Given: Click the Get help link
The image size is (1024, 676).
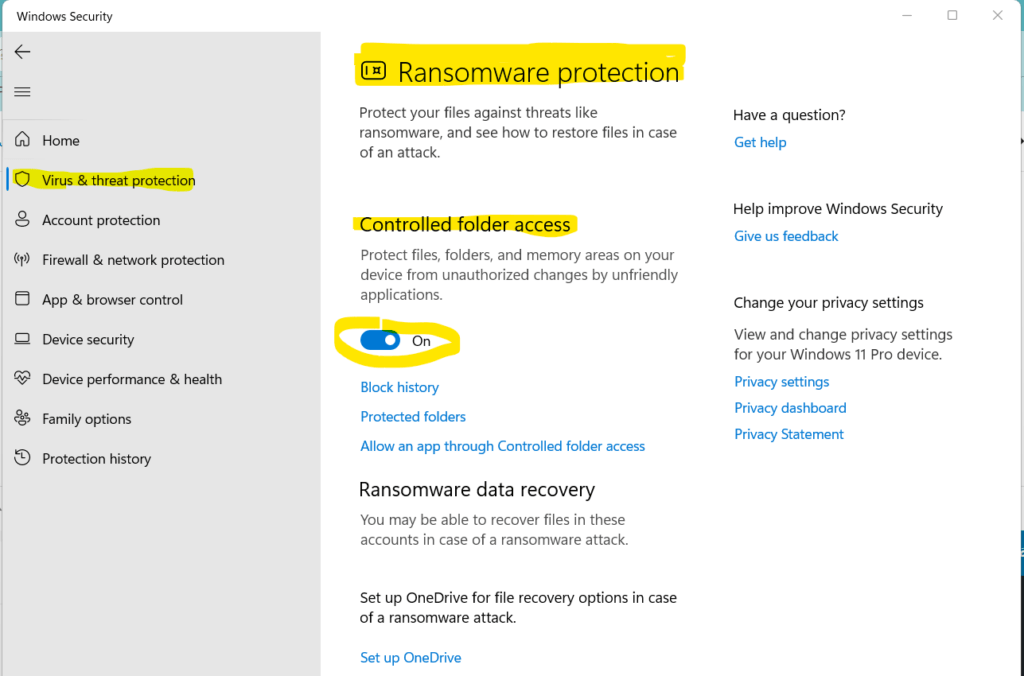Looking at the screenshot, I should click(760, 142).
